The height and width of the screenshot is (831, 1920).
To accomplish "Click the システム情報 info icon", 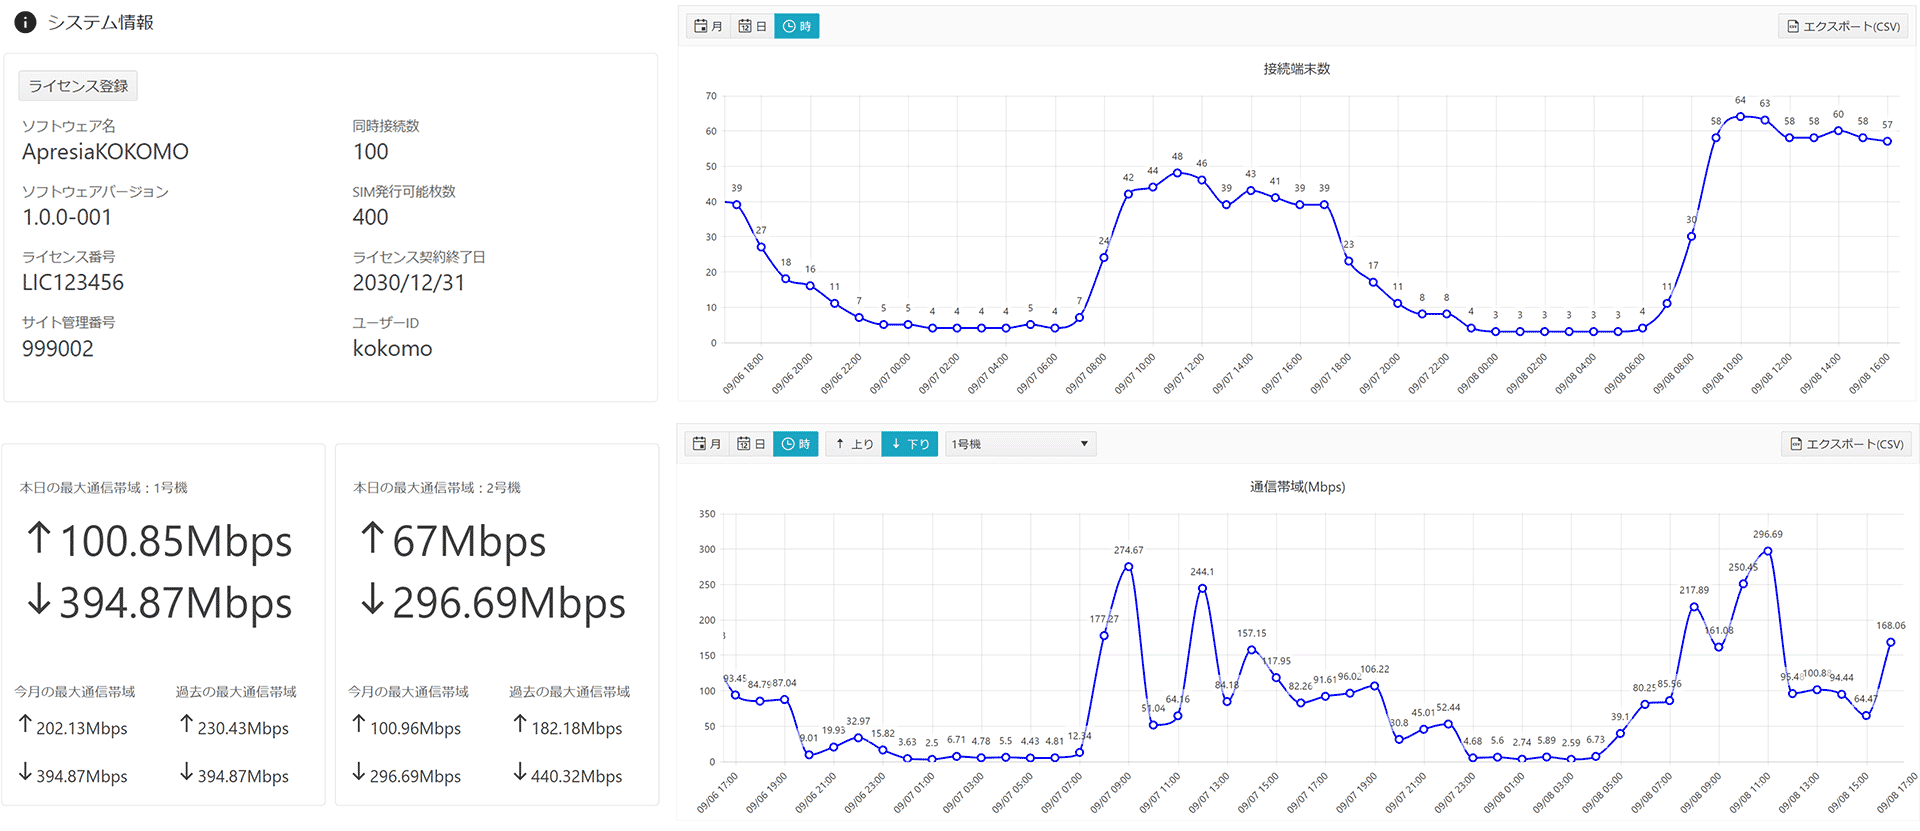I will [x=25, y=22].
